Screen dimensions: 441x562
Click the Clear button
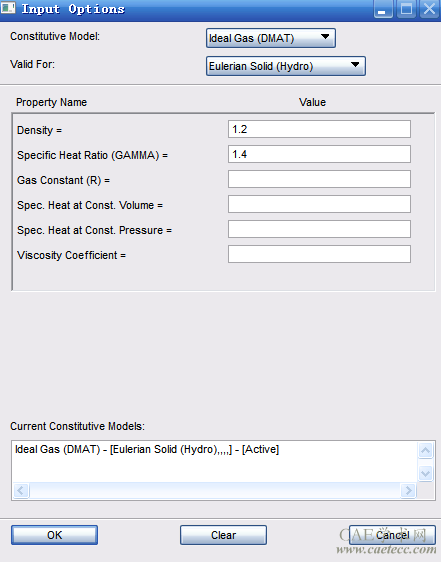223,535
